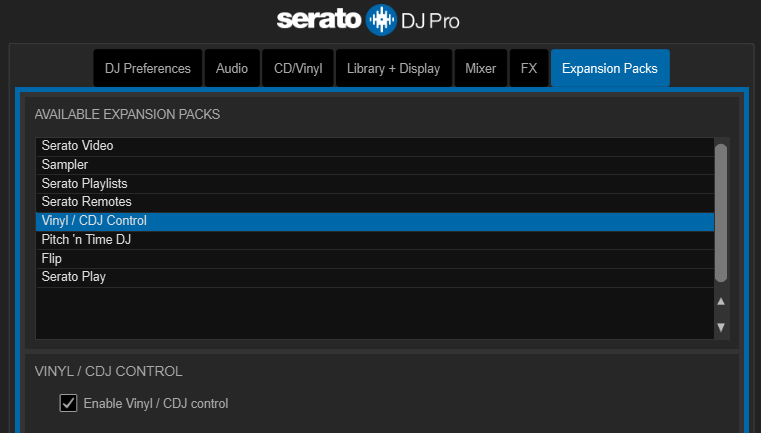Click the scroll up arrow in list
This screenshot has width=761, height=433.
(721, 301)
